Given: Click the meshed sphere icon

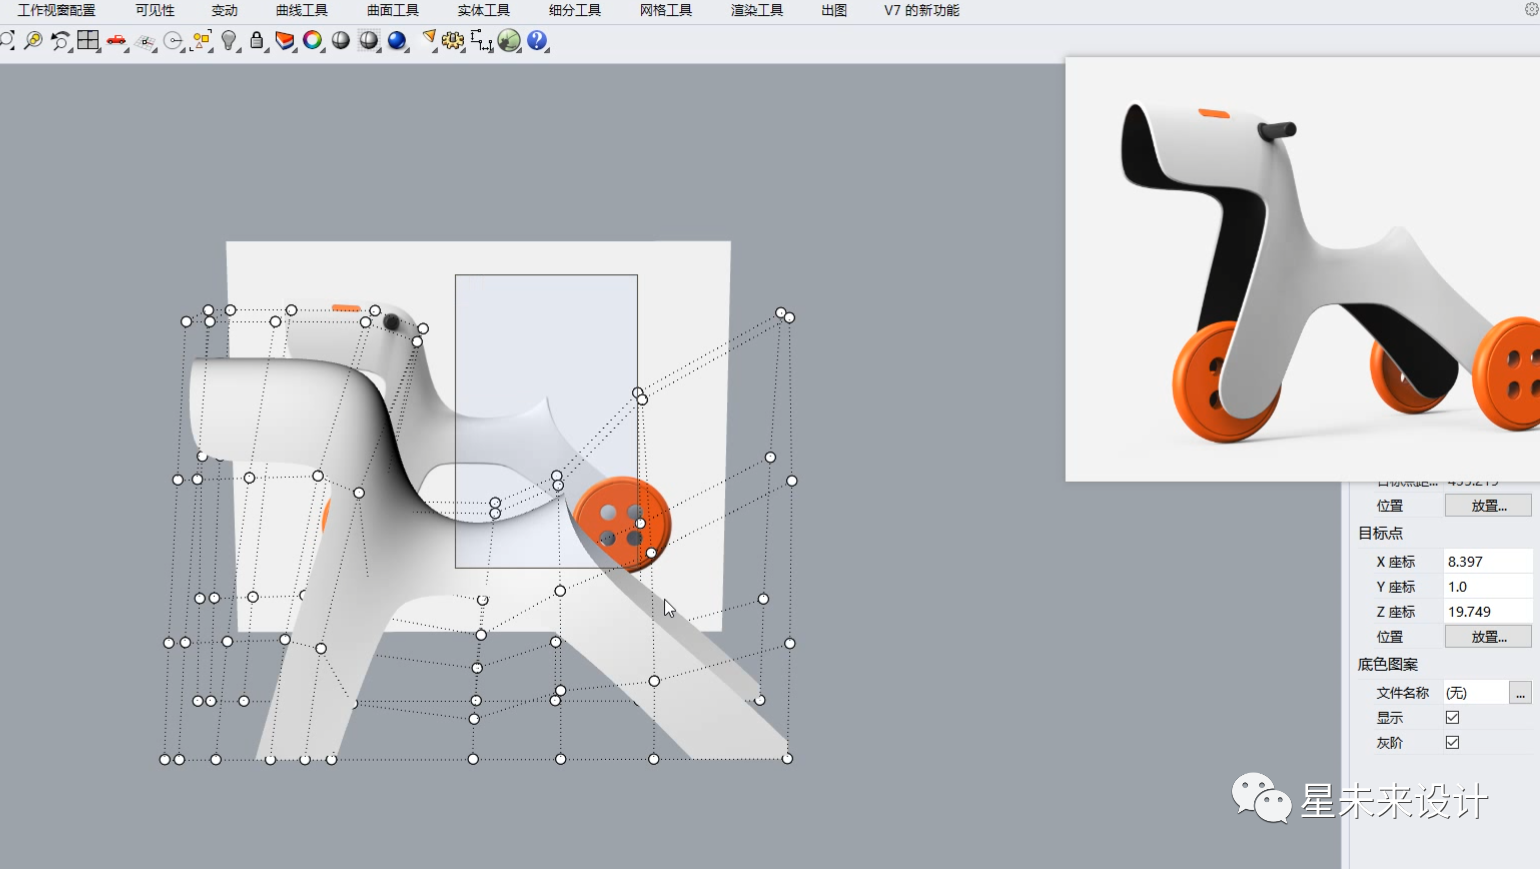Looking at the screenshot, I should coord(369,41).
